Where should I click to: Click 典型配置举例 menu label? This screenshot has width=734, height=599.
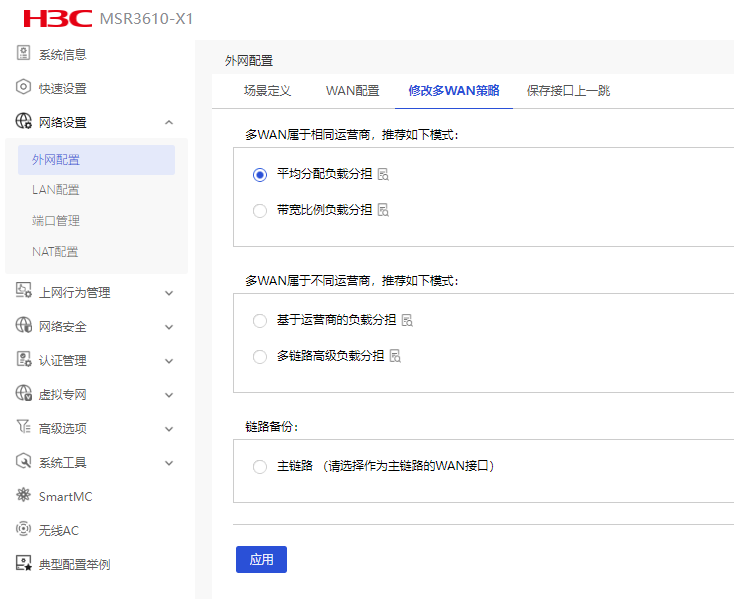tap(74, 565)
